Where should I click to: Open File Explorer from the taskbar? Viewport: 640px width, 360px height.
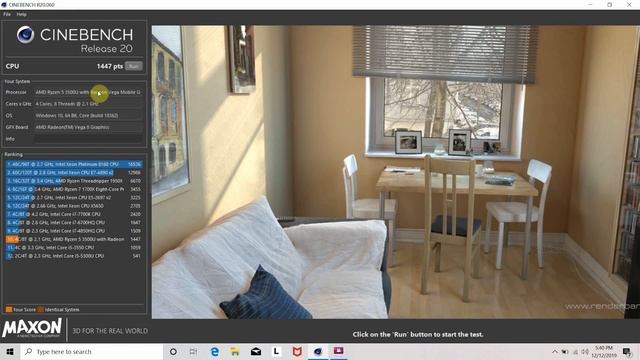click(x=235, y=351)
